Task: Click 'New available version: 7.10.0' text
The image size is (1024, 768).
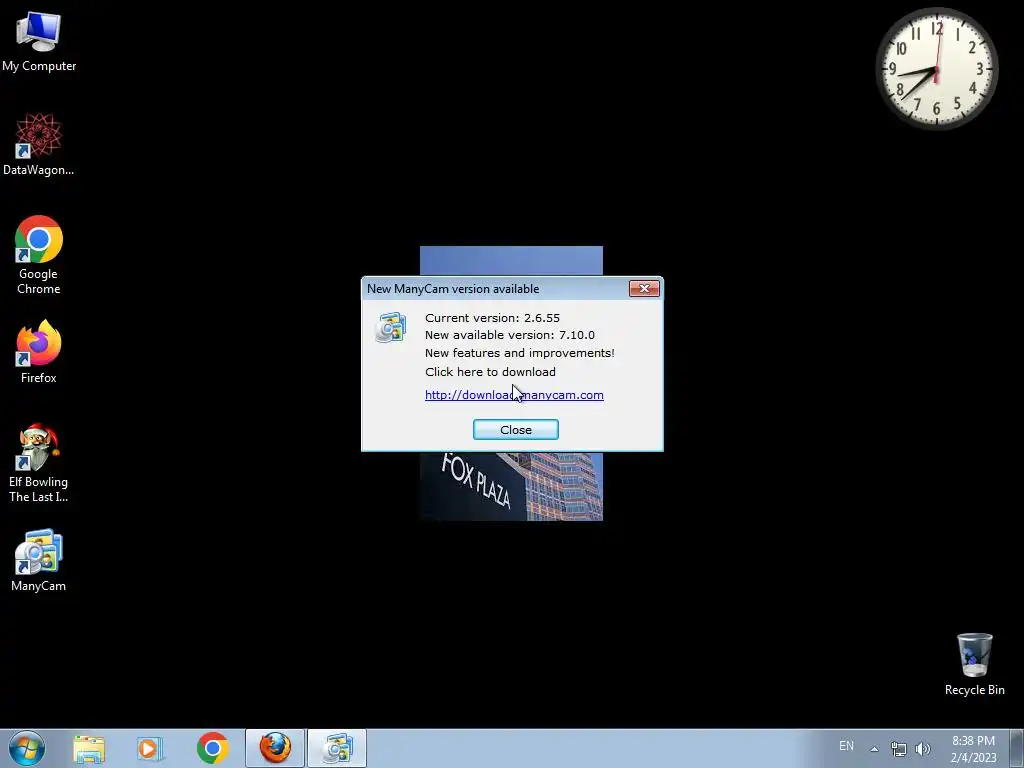Action: (x=509, y=335)
